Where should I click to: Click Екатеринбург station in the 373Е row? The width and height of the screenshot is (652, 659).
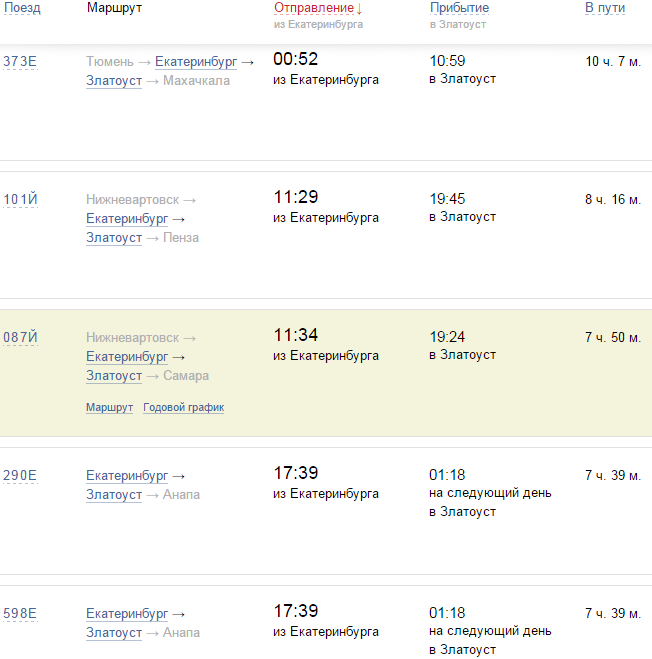click(196, 62)
